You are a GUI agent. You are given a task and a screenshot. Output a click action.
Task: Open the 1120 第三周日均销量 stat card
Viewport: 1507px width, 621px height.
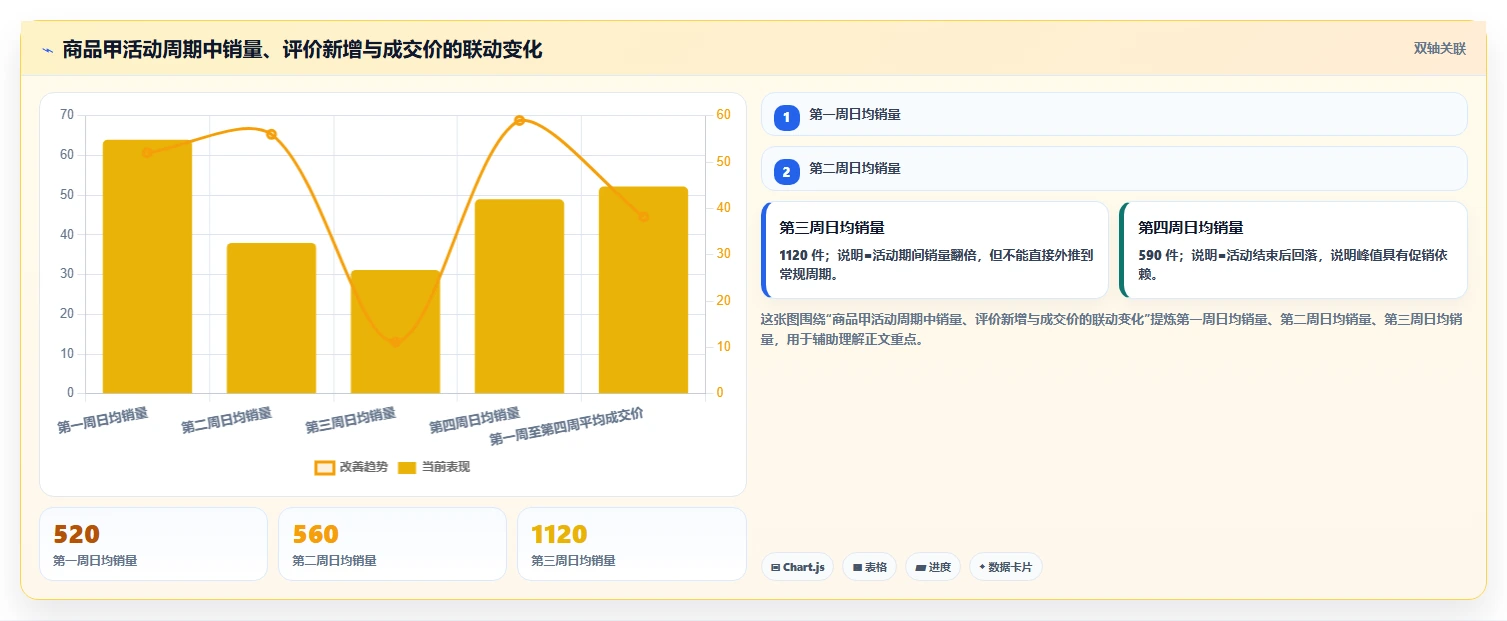[631, 544]
